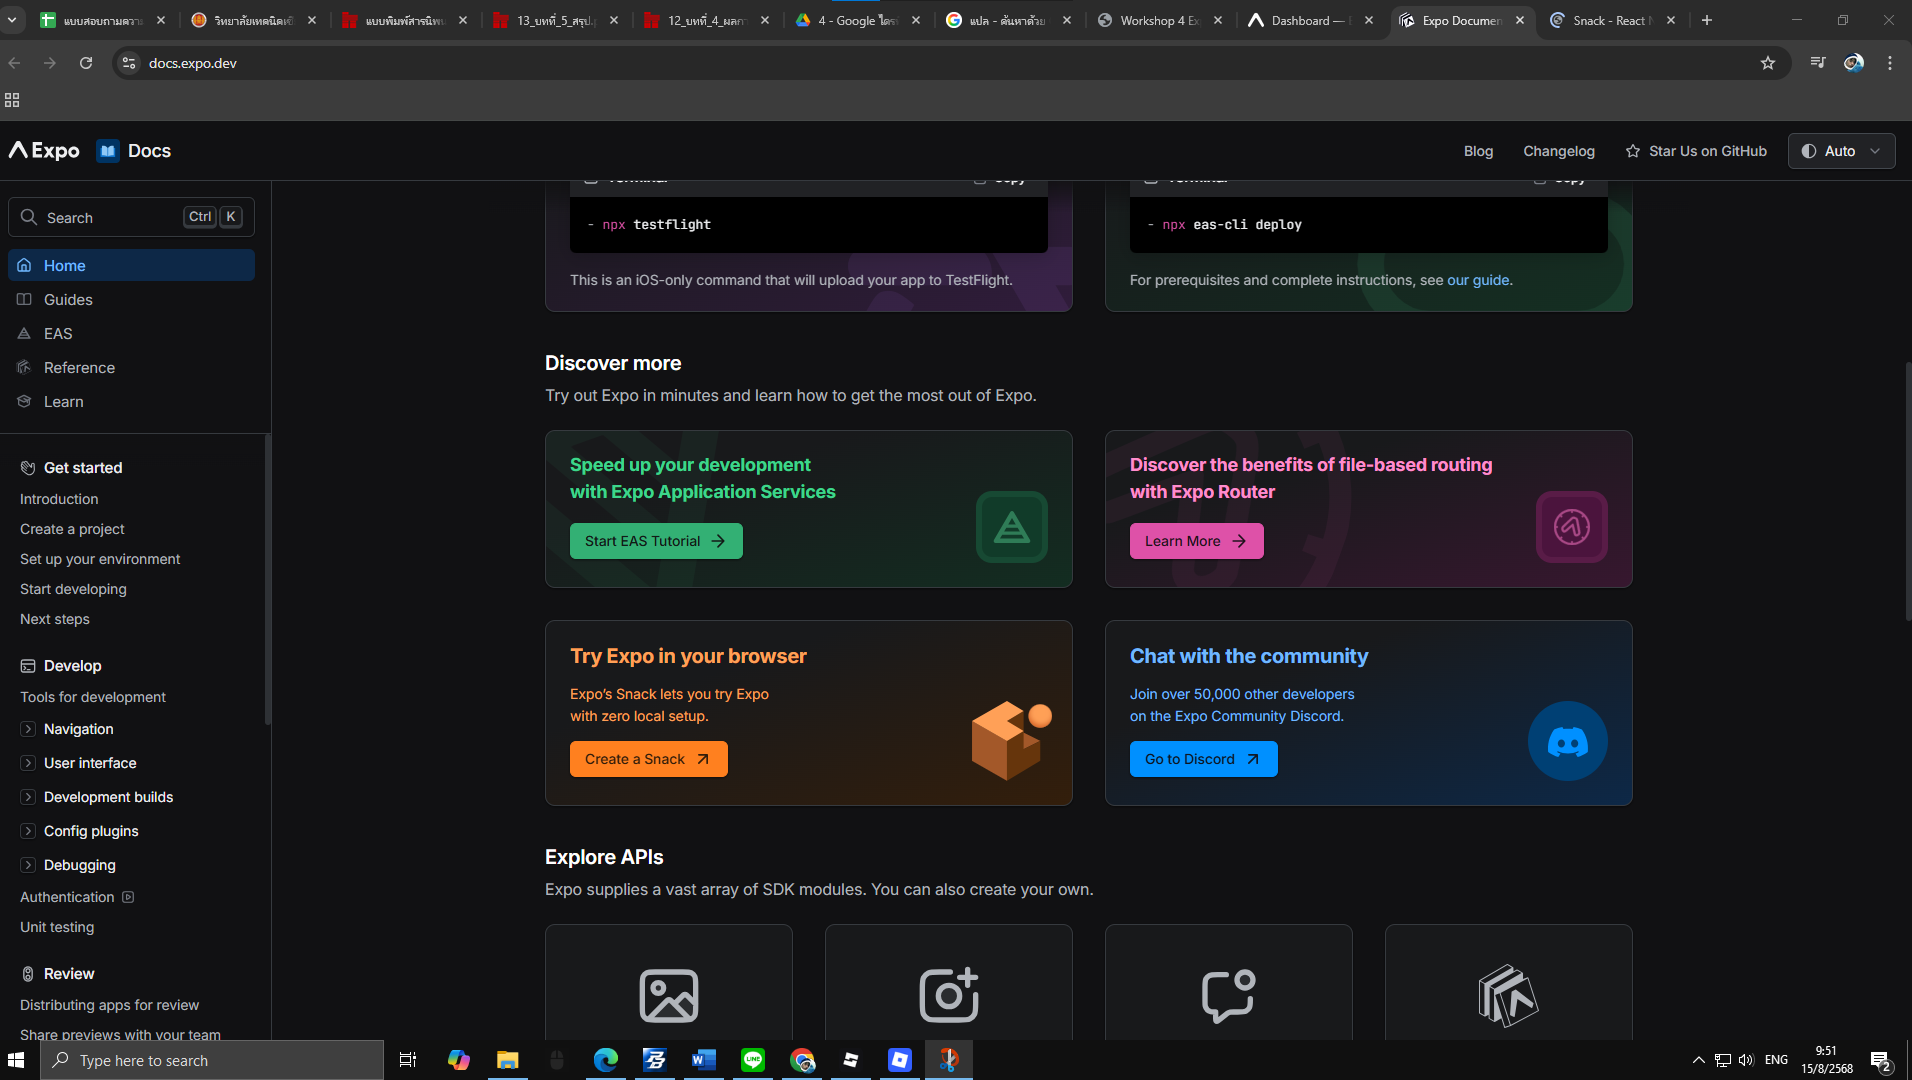Open the image picker API card
Viewport: 1912px width, 1080px height.
tap(668, 994)
